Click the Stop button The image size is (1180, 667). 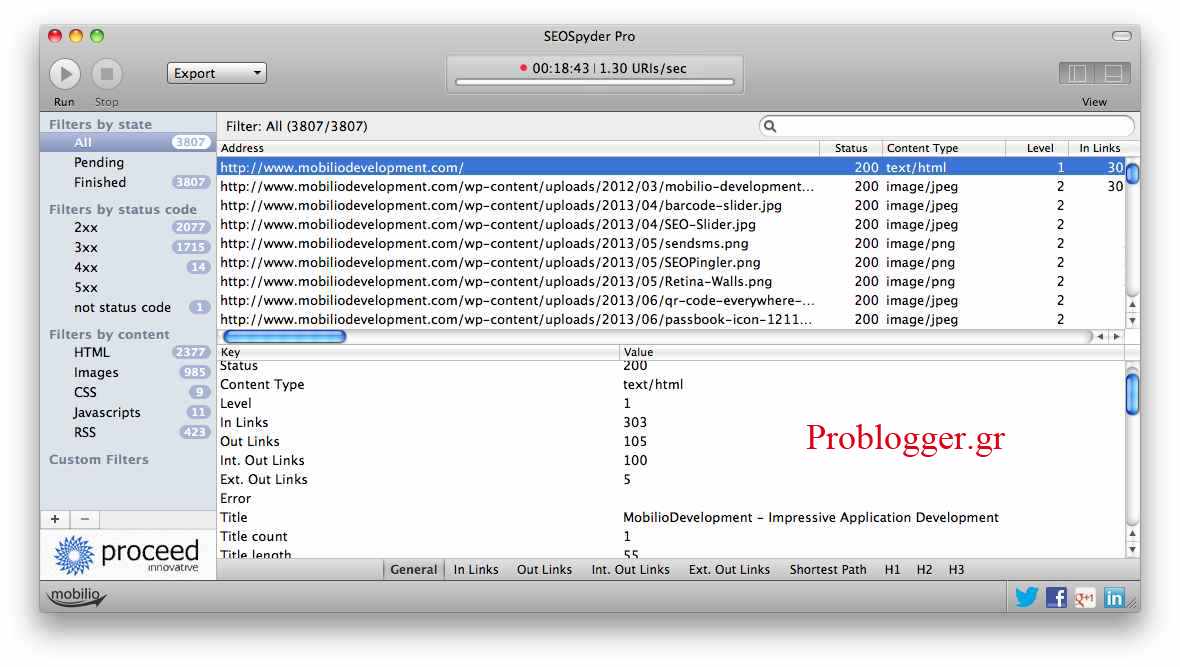point(107,74)
